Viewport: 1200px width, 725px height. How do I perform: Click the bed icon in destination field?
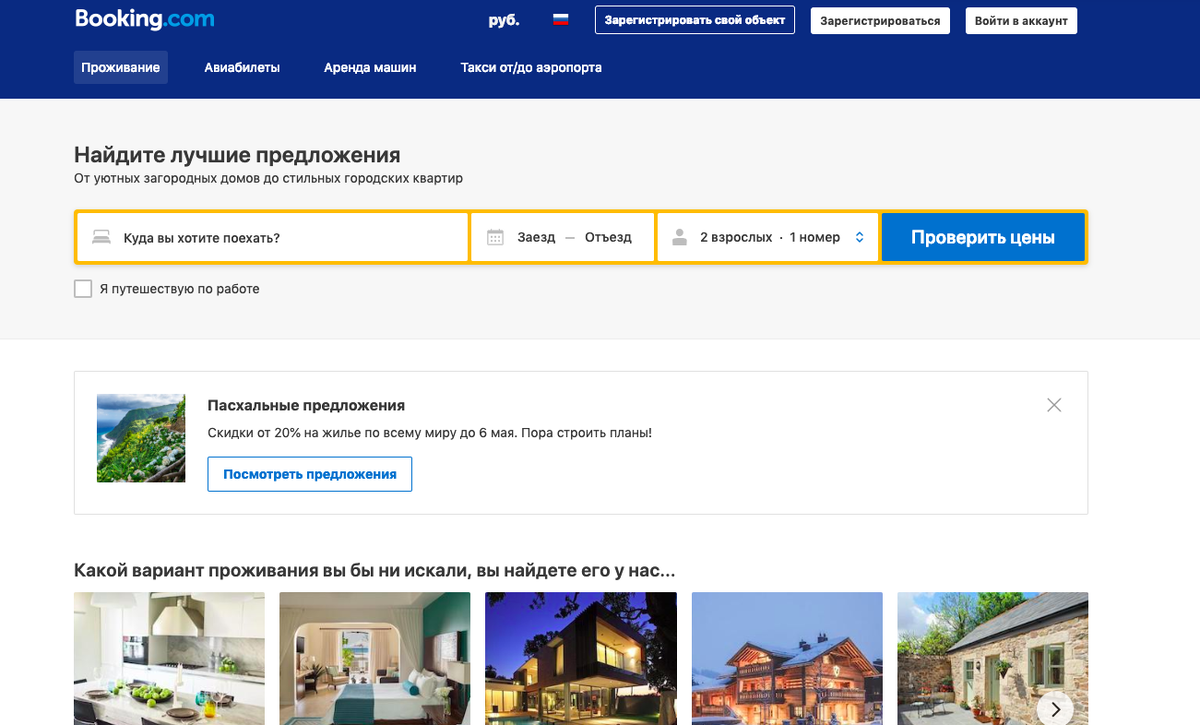pyautogui.click(x=101, y=238)
